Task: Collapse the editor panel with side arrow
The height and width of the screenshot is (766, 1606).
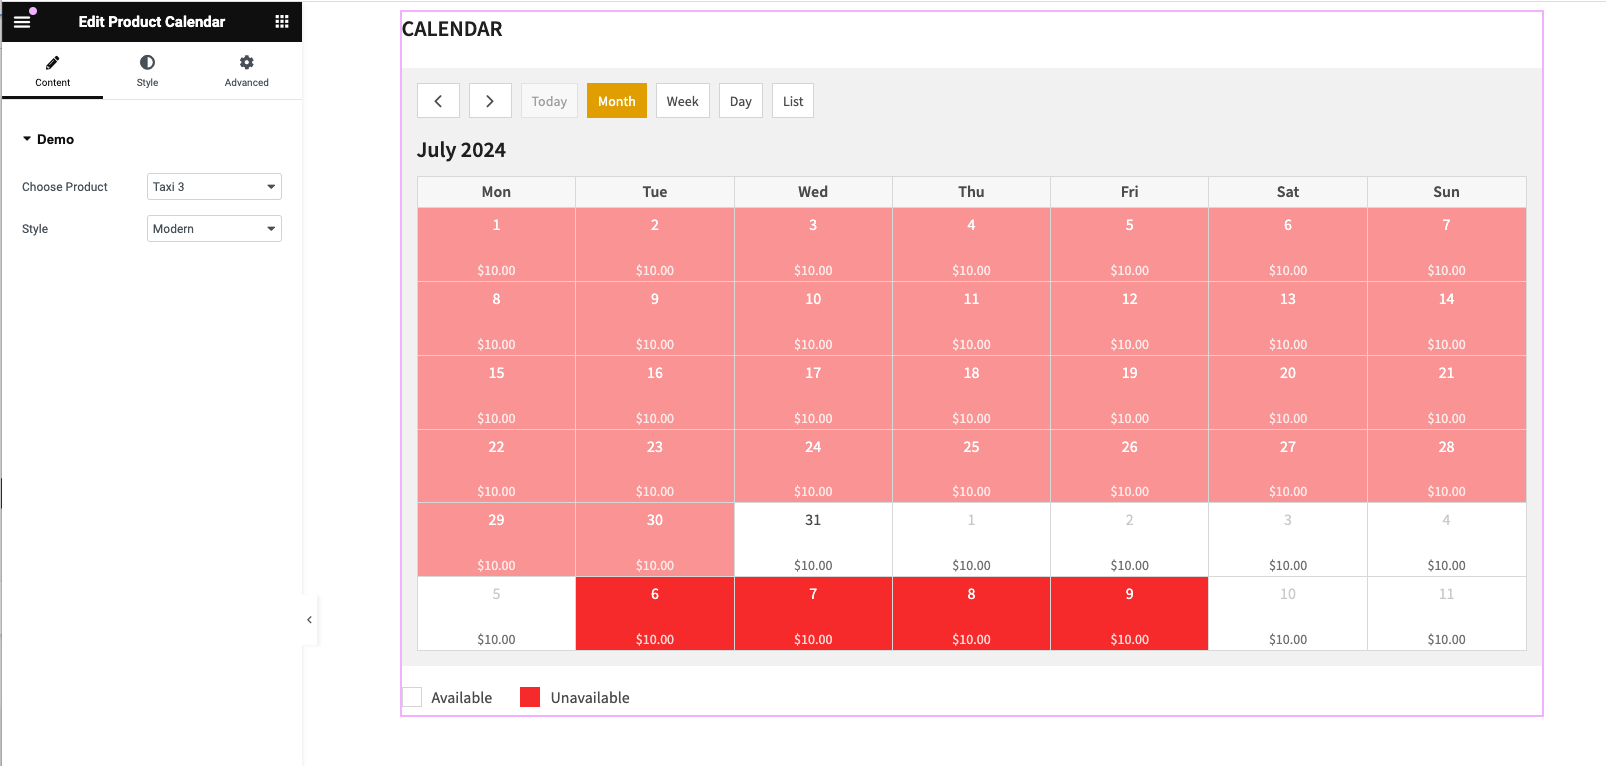Action: tap(309, 620)
